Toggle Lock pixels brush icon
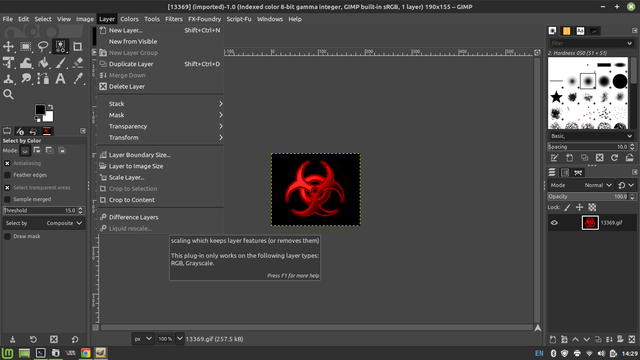The width and height of the screenshot is (640, 360). [x=567, y=207]
